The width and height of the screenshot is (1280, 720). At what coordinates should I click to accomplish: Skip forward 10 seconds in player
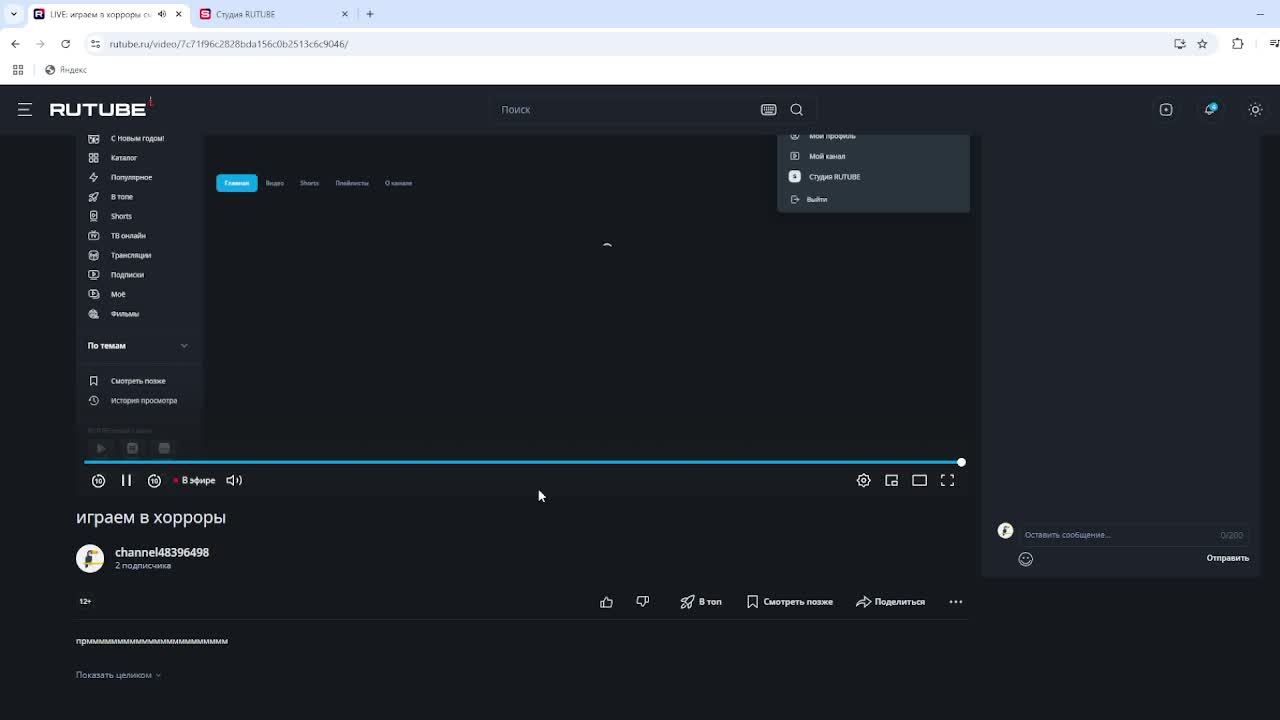(x=154, y=481)
